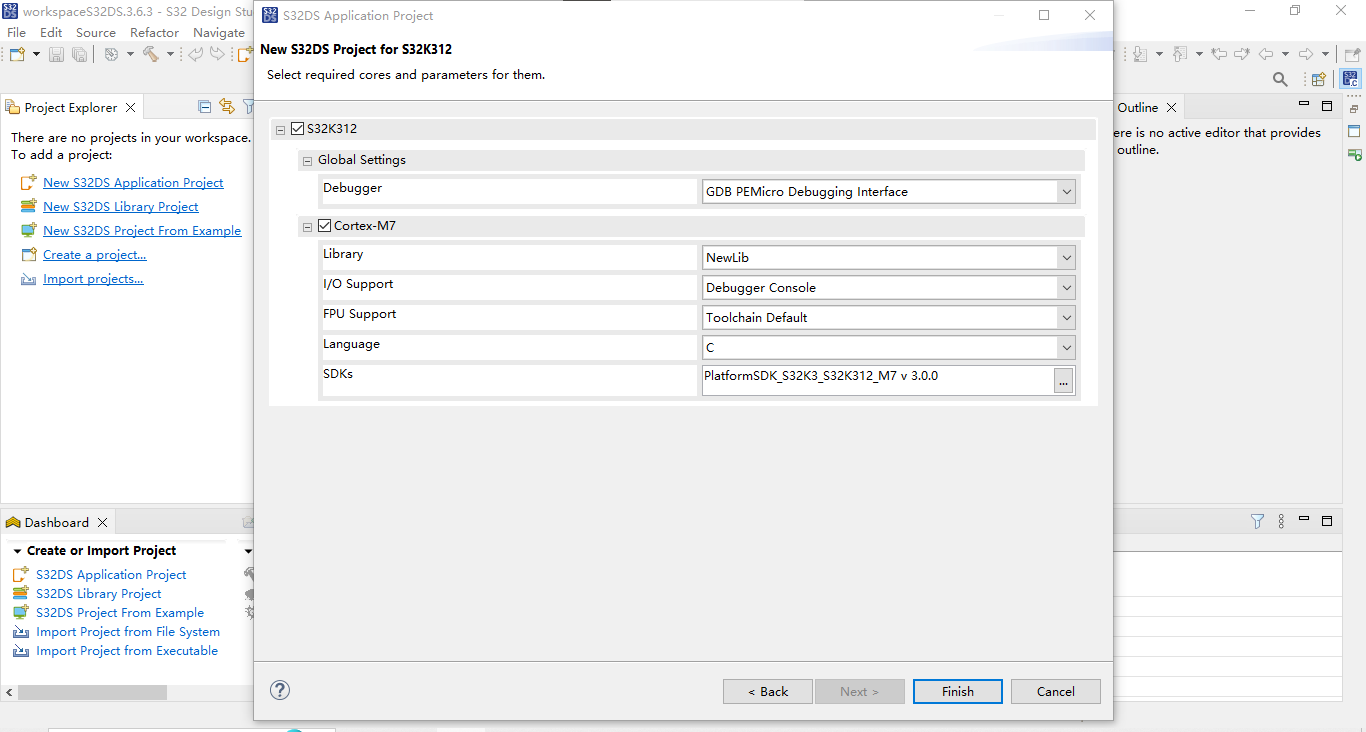Click the view icon below Restore in right trim

click(x=1354, y=131)
